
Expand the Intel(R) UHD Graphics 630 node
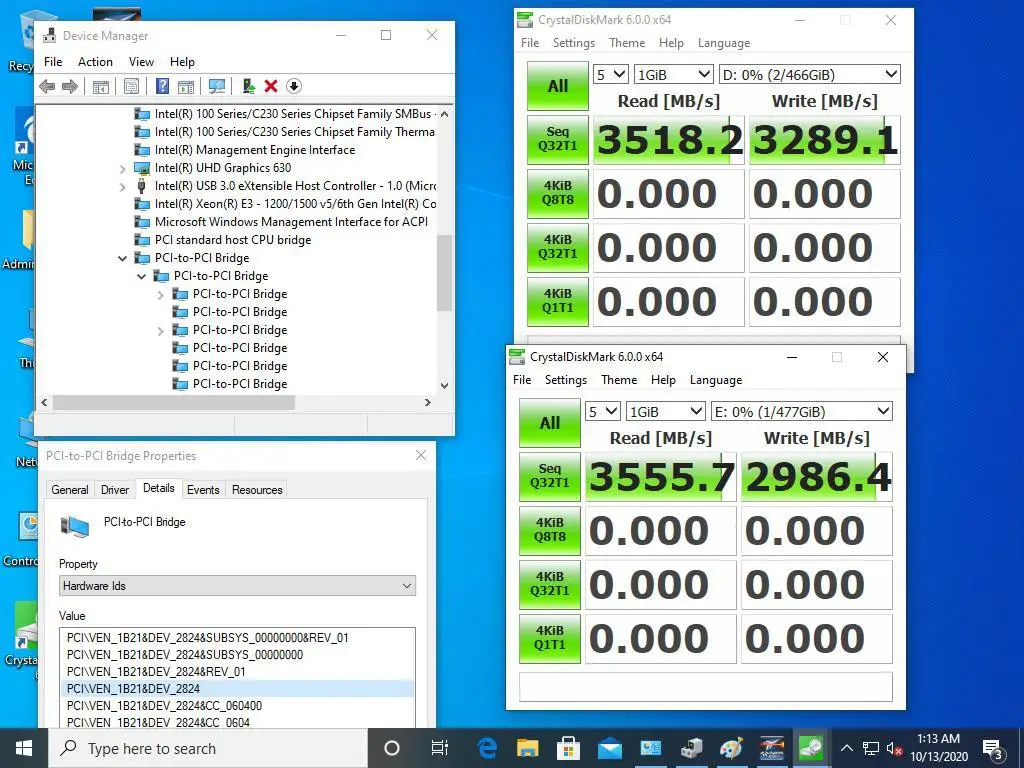click(x=123, y=168)
